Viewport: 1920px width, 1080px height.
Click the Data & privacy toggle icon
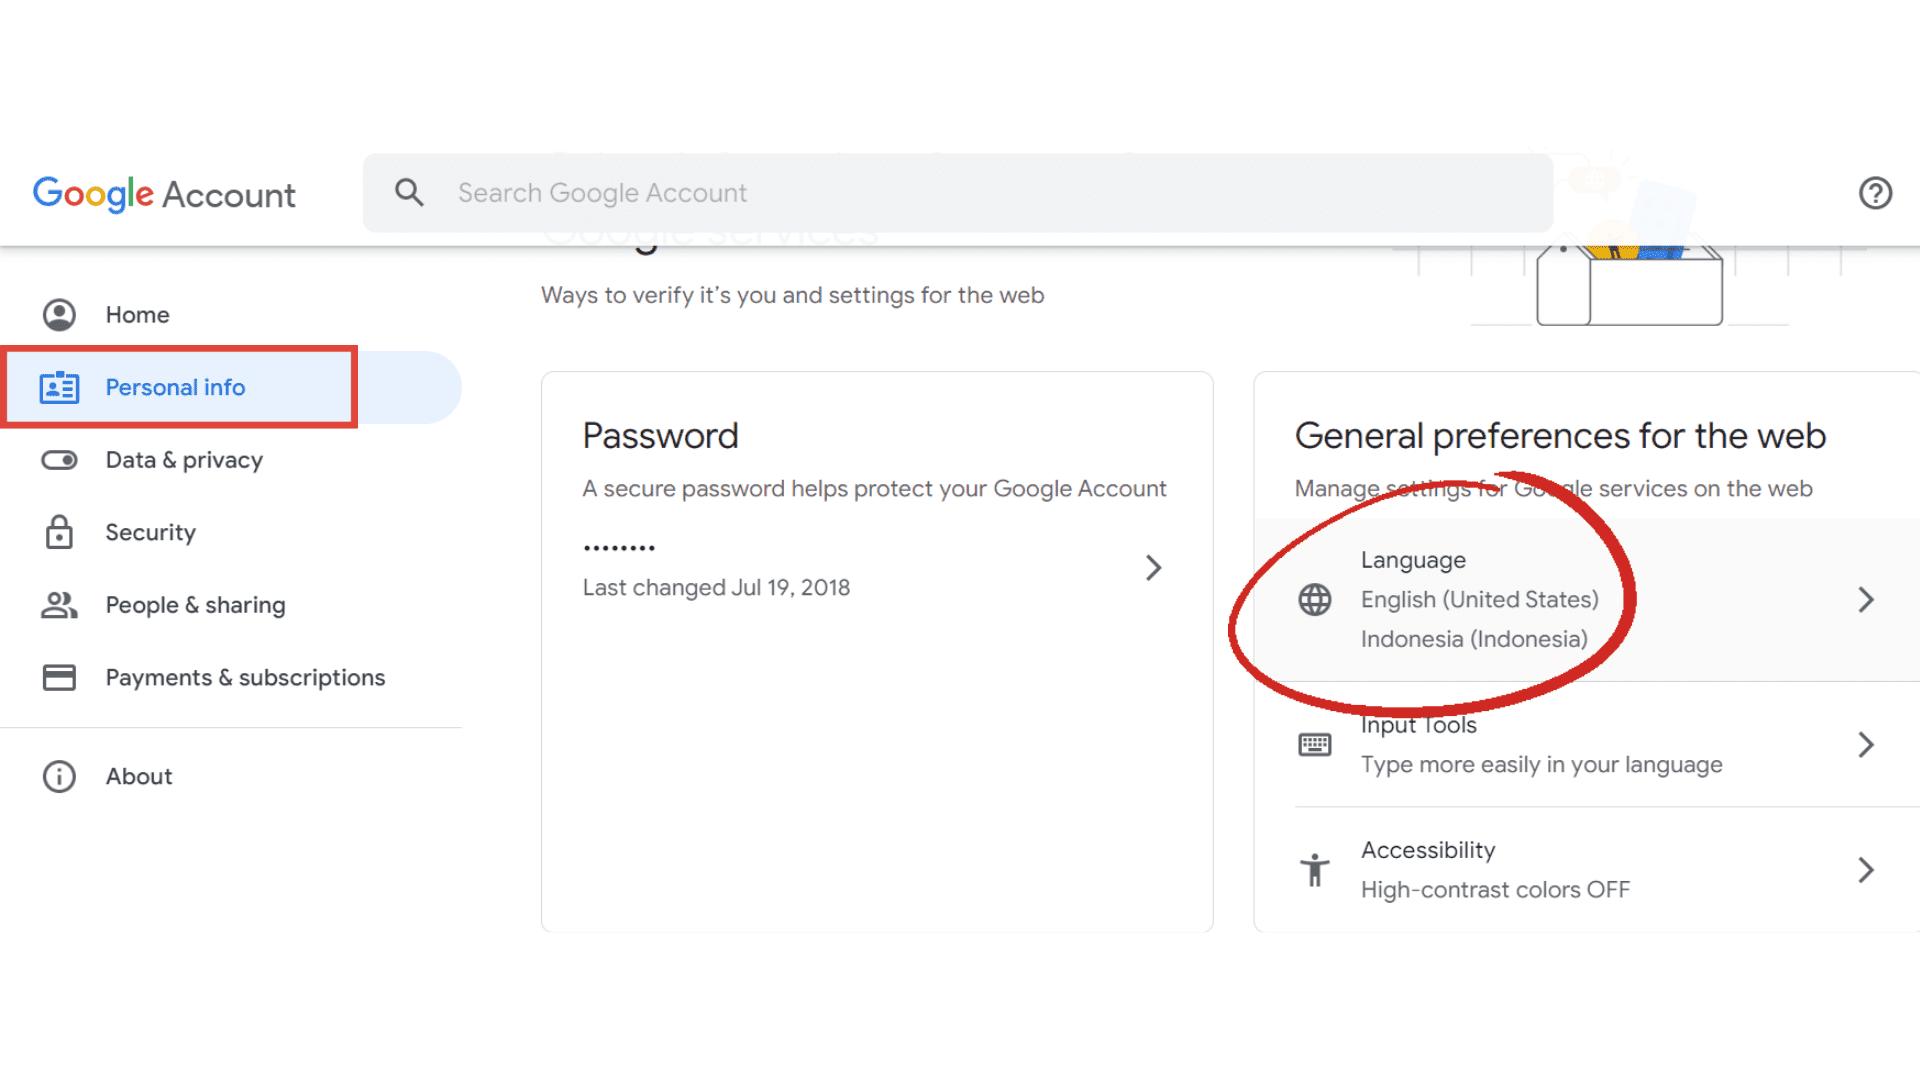point(59,460)
